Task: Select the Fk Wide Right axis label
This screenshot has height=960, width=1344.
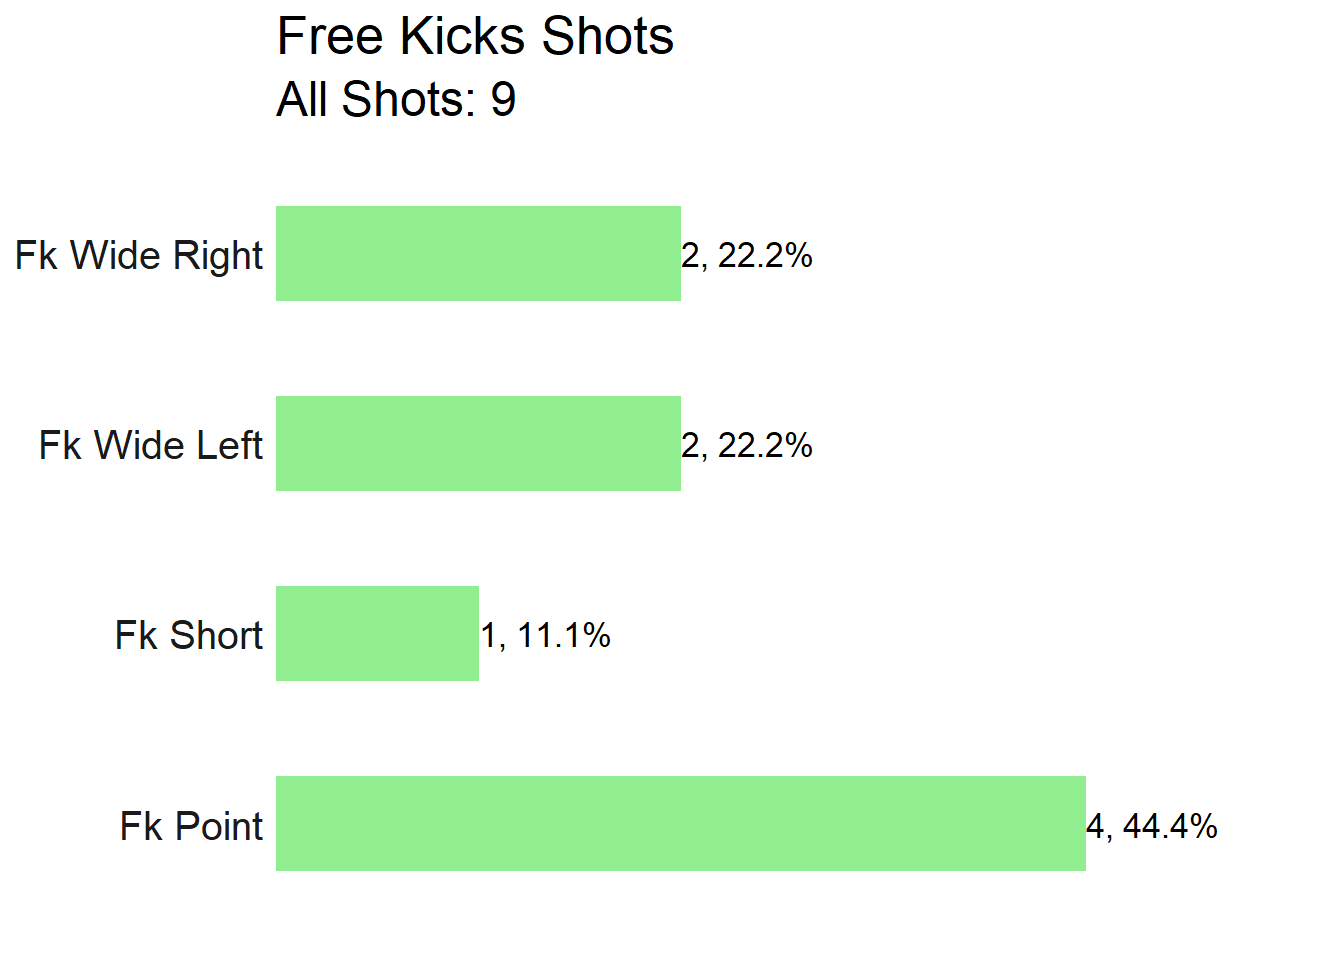Action: pos(139,256)
